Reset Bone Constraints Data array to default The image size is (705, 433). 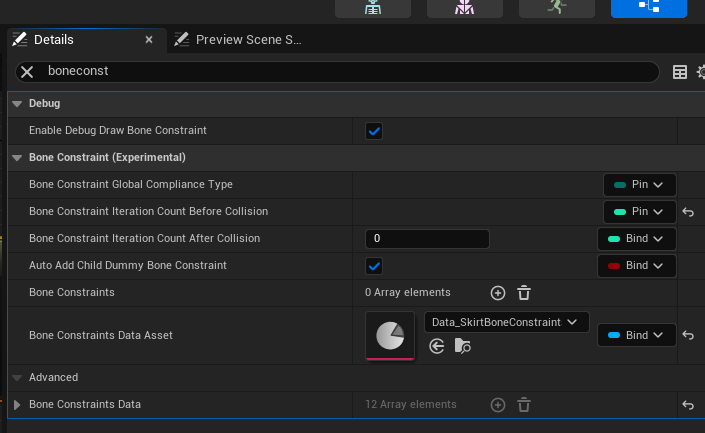[688, 405]
